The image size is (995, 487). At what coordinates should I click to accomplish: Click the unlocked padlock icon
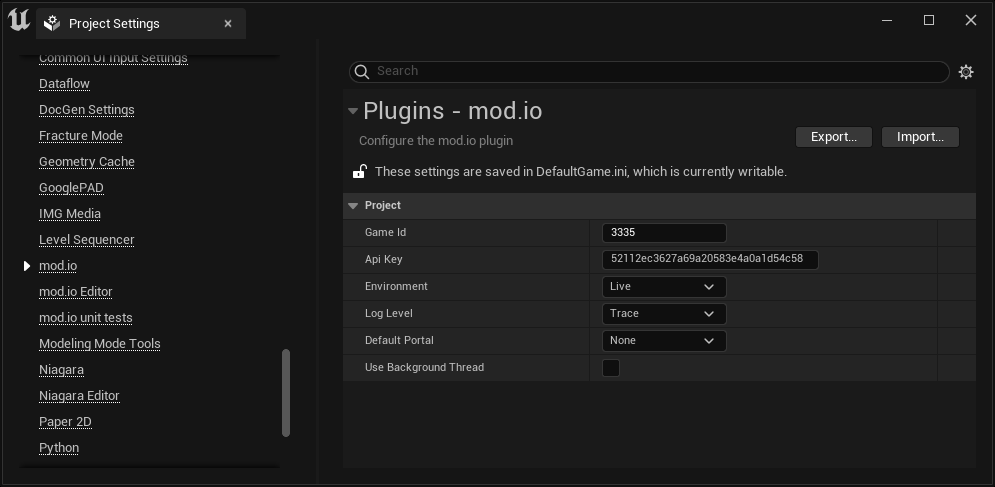[x=360, y=171]
